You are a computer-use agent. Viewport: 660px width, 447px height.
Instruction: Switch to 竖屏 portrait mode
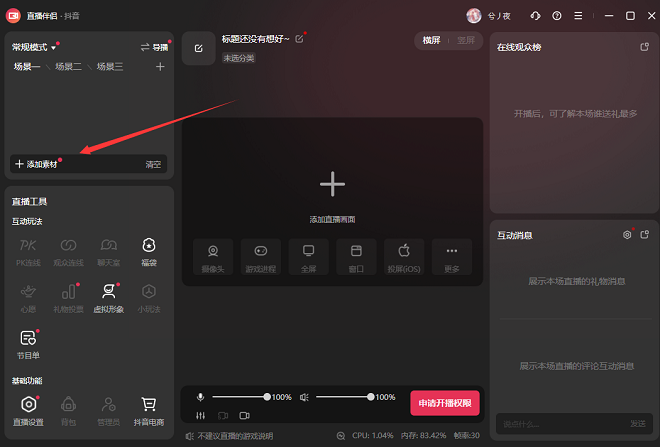click(x=466, y=40)
